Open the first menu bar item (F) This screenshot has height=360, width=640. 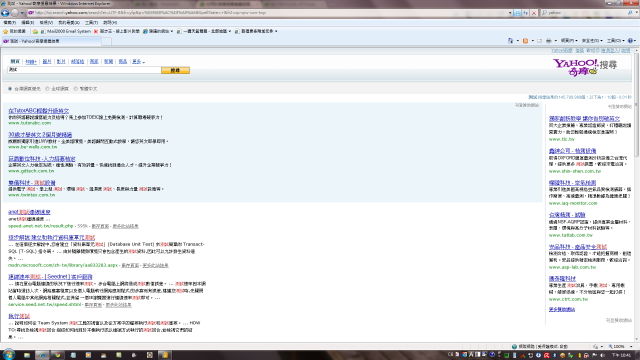9,22
